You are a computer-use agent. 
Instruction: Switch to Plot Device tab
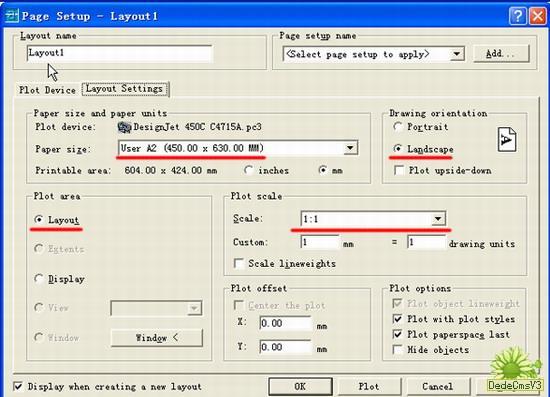(x=47, y=90)
